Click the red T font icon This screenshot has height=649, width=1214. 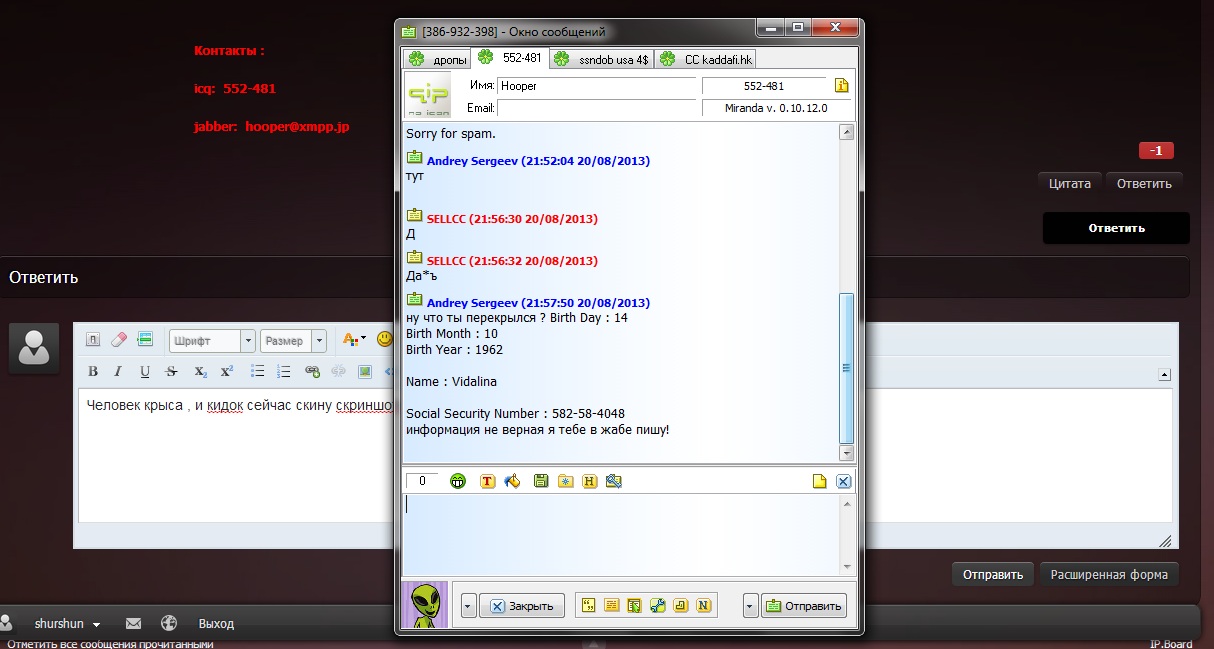coord(488,481)
